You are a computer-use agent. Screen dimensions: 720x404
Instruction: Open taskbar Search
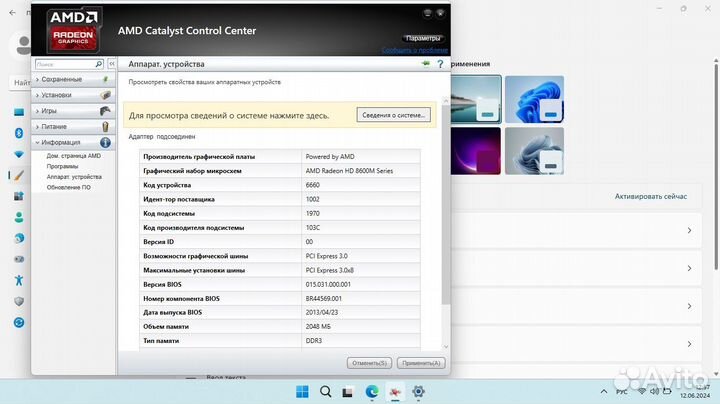326,392
